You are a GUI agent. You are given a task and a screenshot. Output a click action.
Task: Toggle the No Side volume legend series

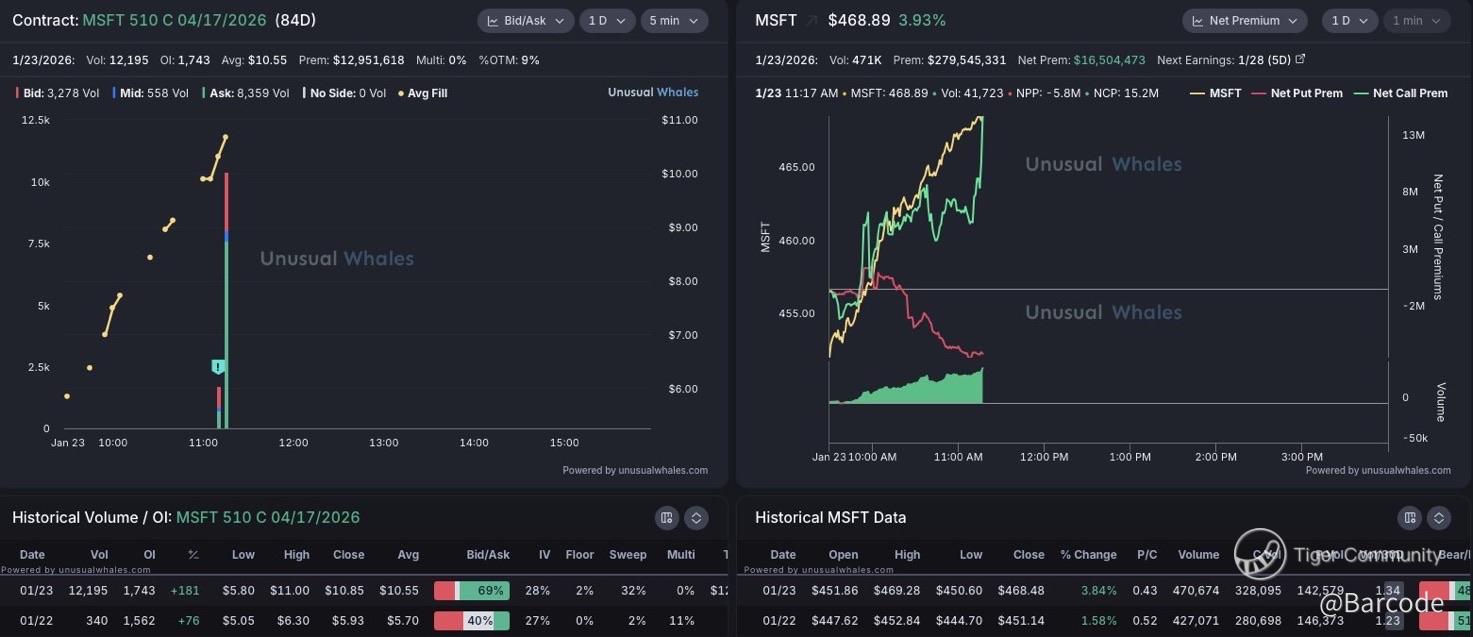coord(344,93)
